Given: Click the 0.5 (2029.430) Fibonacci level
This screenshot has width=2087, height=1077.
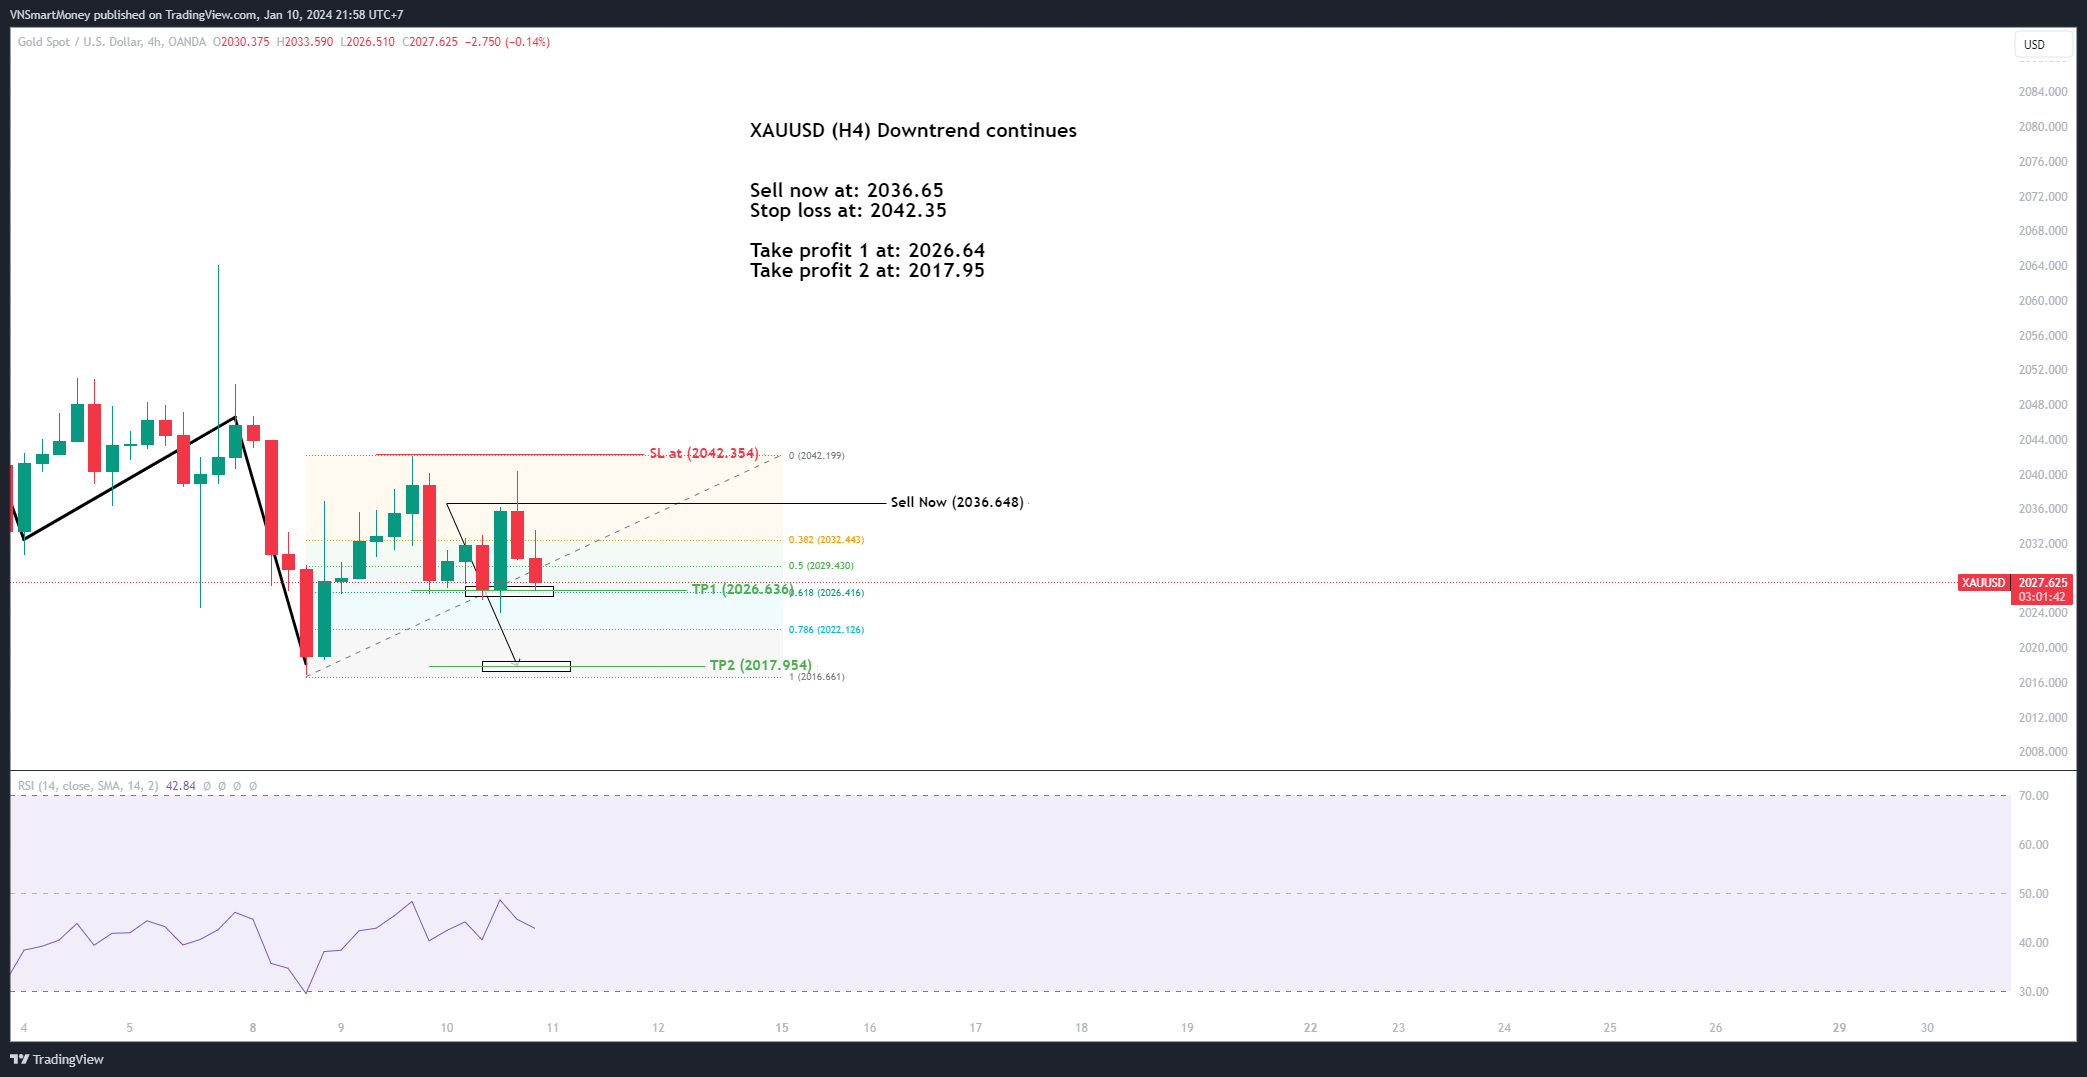Looking at the screenshot, I should (821, 566).
